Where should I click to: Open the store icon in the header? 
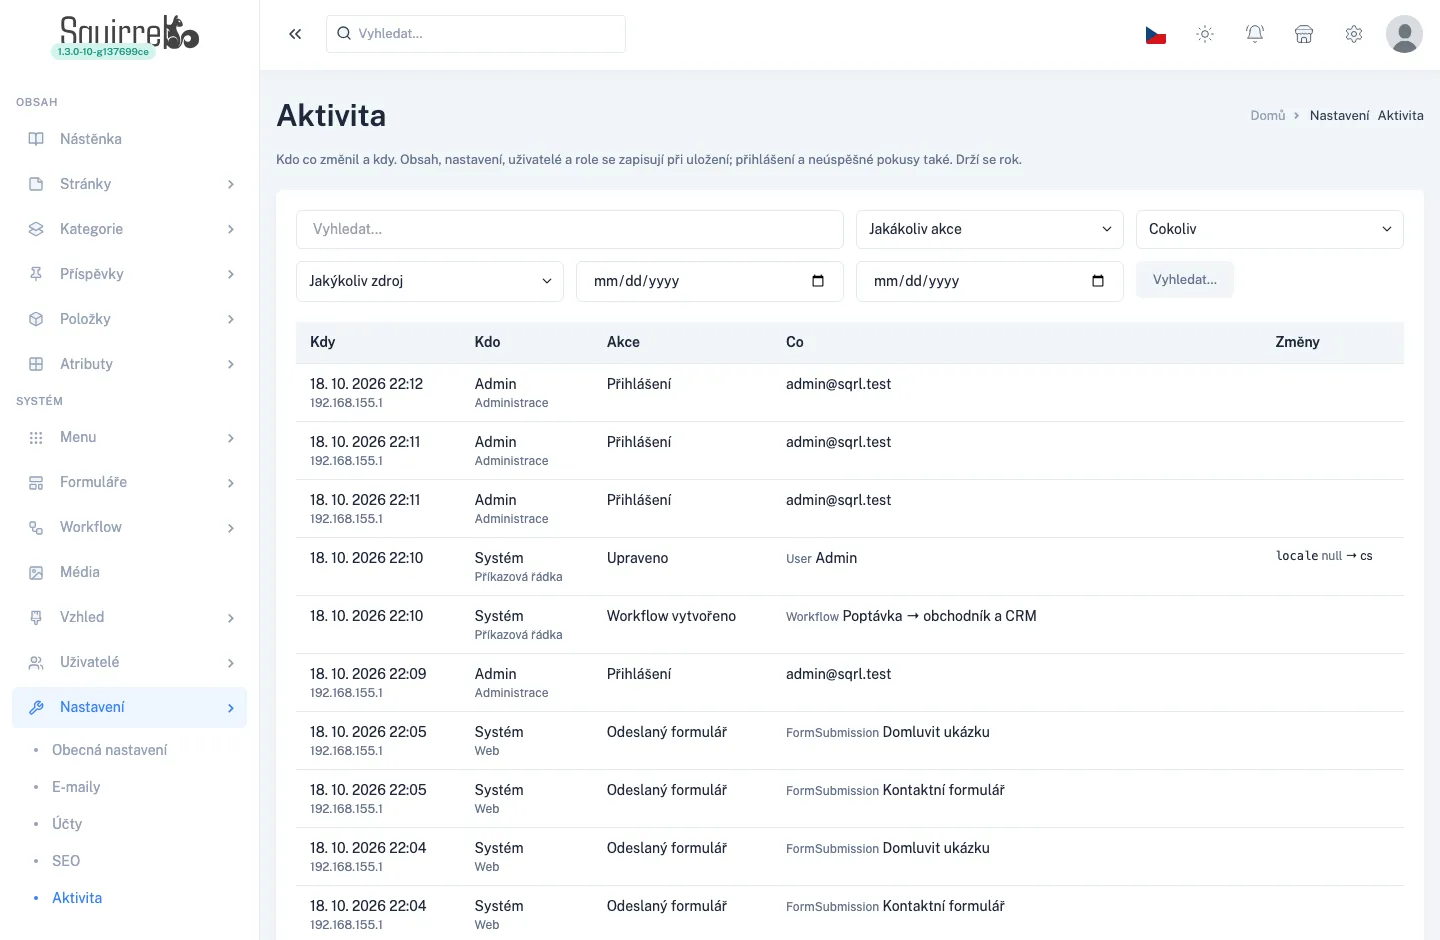click(x=1304, y=34)
